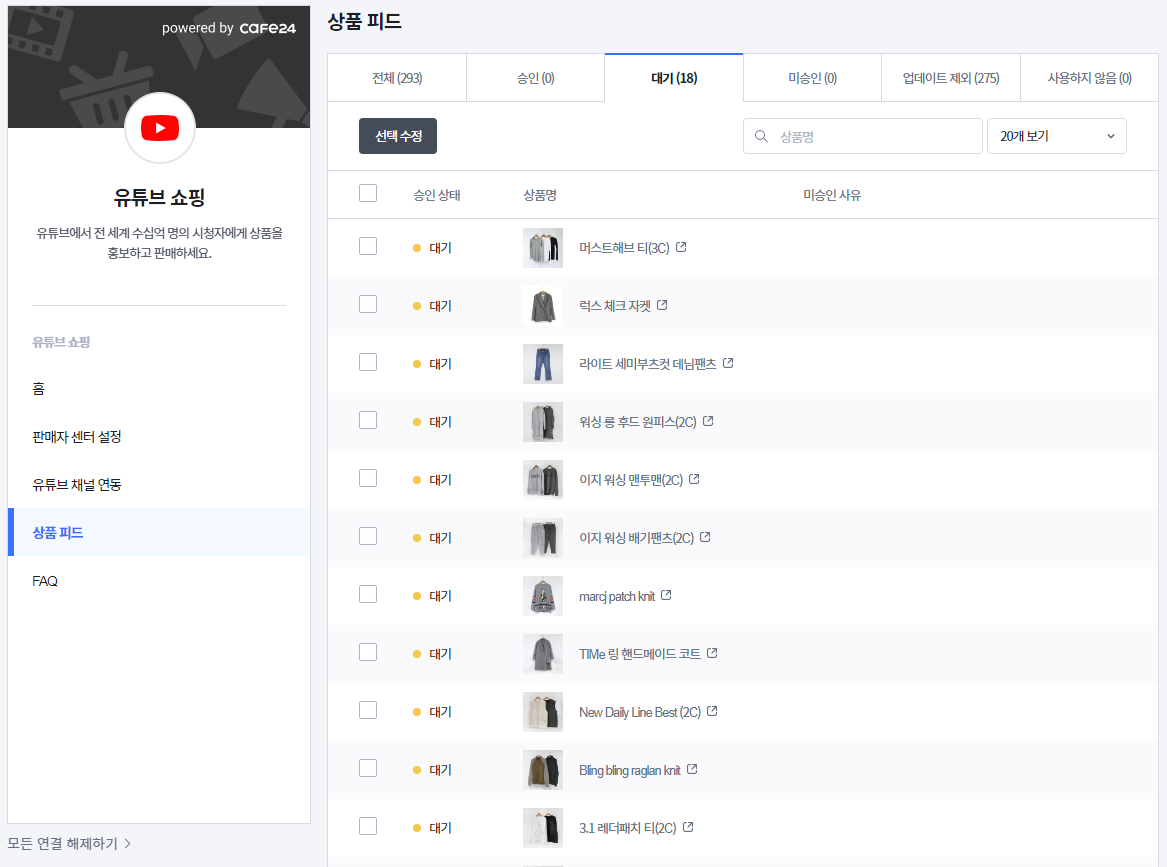
Task: Open external link icon for 3.1 레더패치 티(2C)
Action: pyautogui.click(x=688, y=828)
